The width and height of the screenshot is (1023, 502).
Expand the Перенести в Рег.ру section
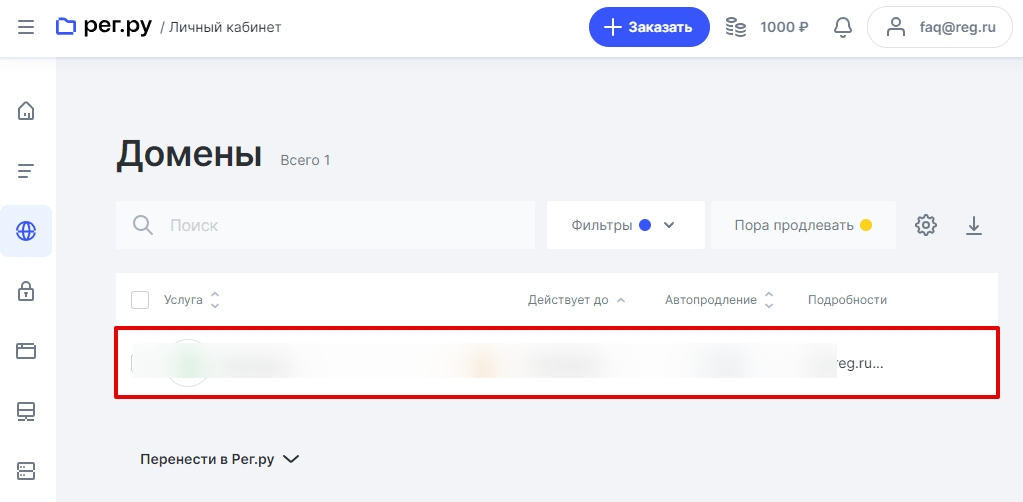click(x=219, y=459)
